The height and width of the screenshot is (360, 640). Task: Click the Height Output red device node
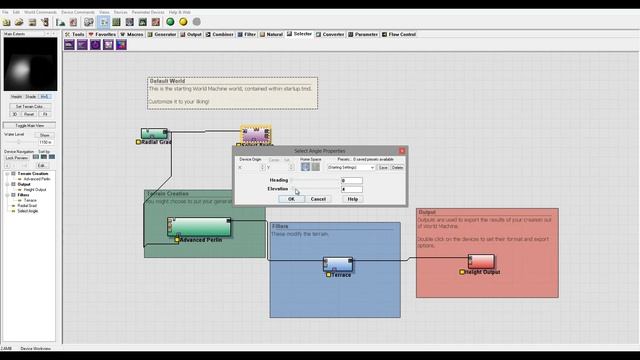click(x=481, y=261)
